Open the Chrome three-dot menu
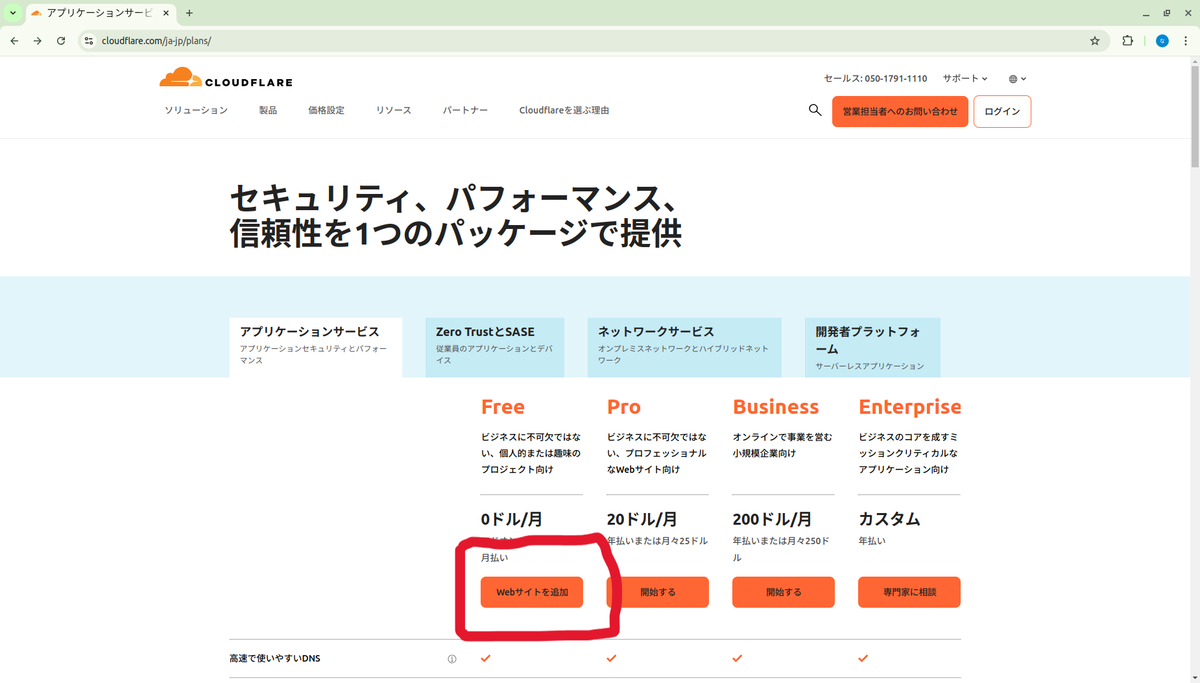The image size is (1200, 683). click(x=1185, y=41)
